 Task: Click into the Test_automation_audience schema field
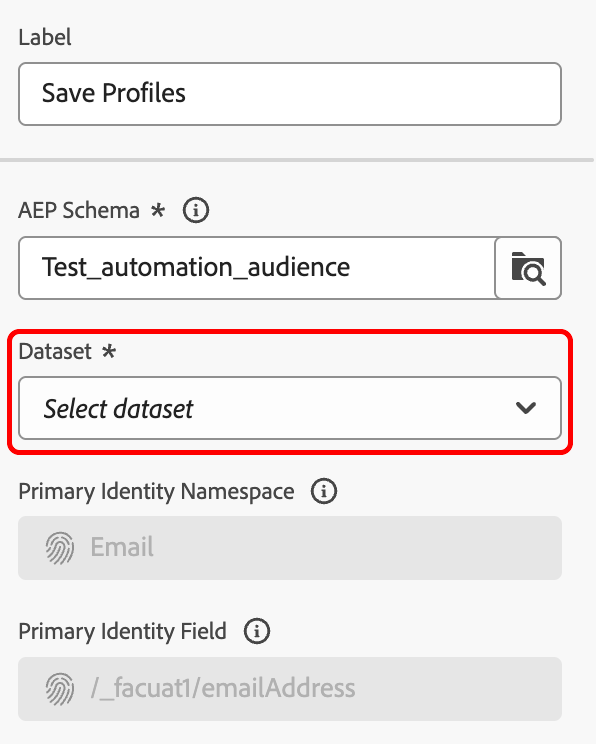pos(257,268)
